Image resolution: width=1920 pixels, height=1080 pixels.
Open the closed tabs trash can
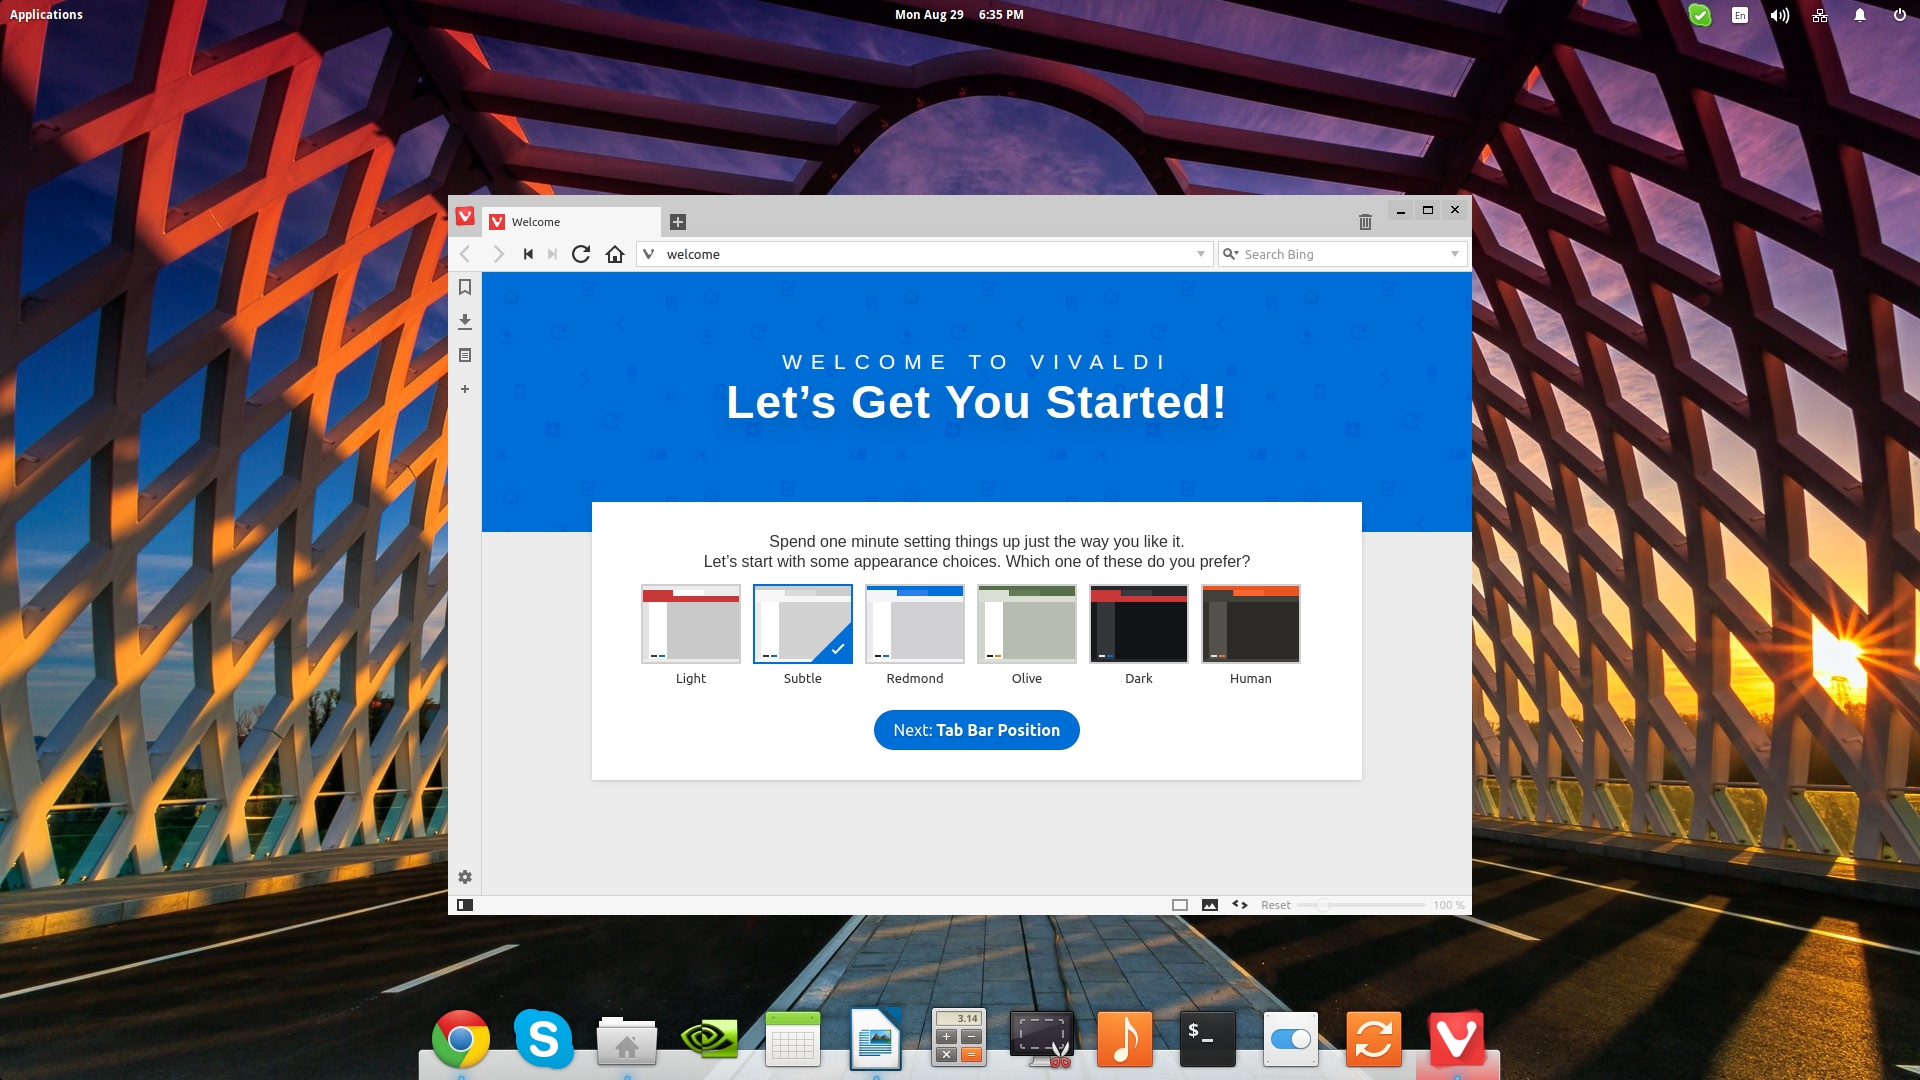click(1365, 222)
